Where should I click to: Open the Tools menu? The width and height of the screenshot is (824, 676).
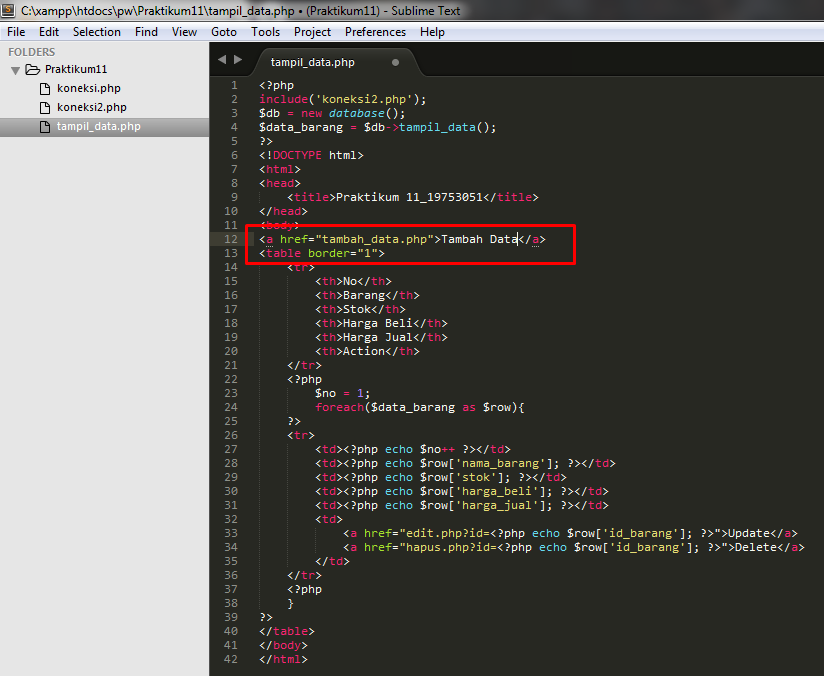click(265, 32)
